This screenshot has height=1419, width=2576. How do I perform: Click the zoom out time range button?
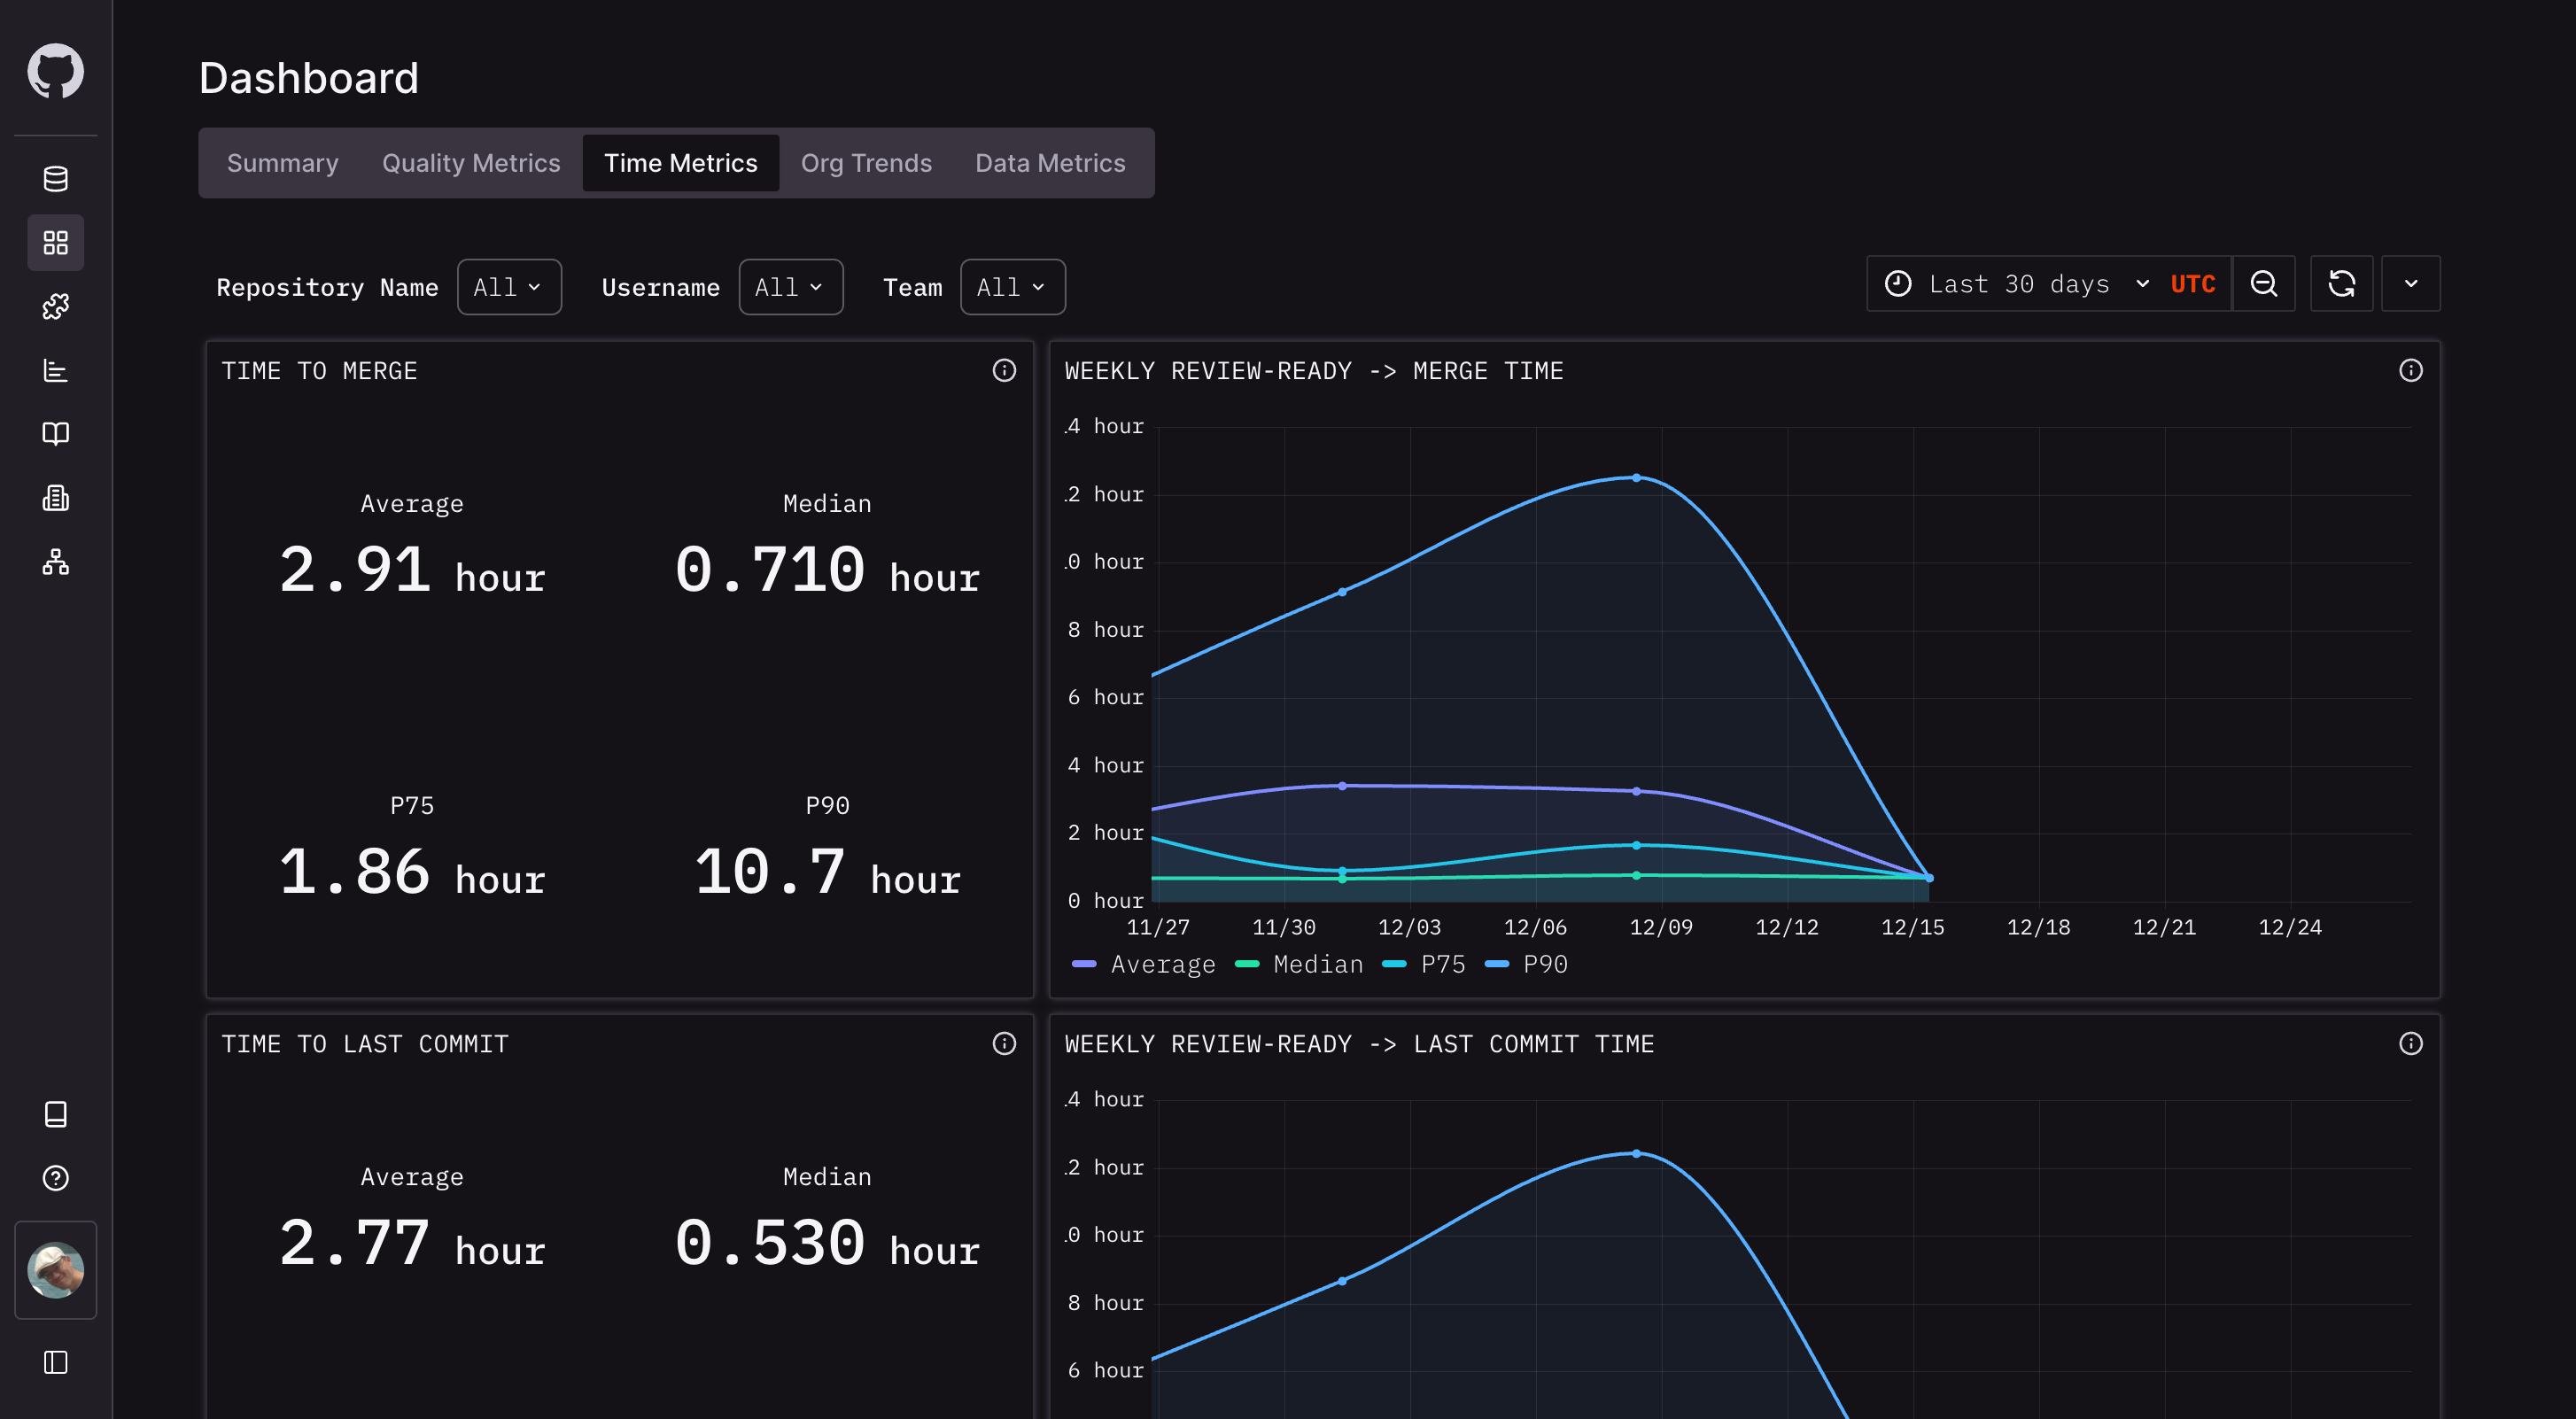tap(2264, 284)
